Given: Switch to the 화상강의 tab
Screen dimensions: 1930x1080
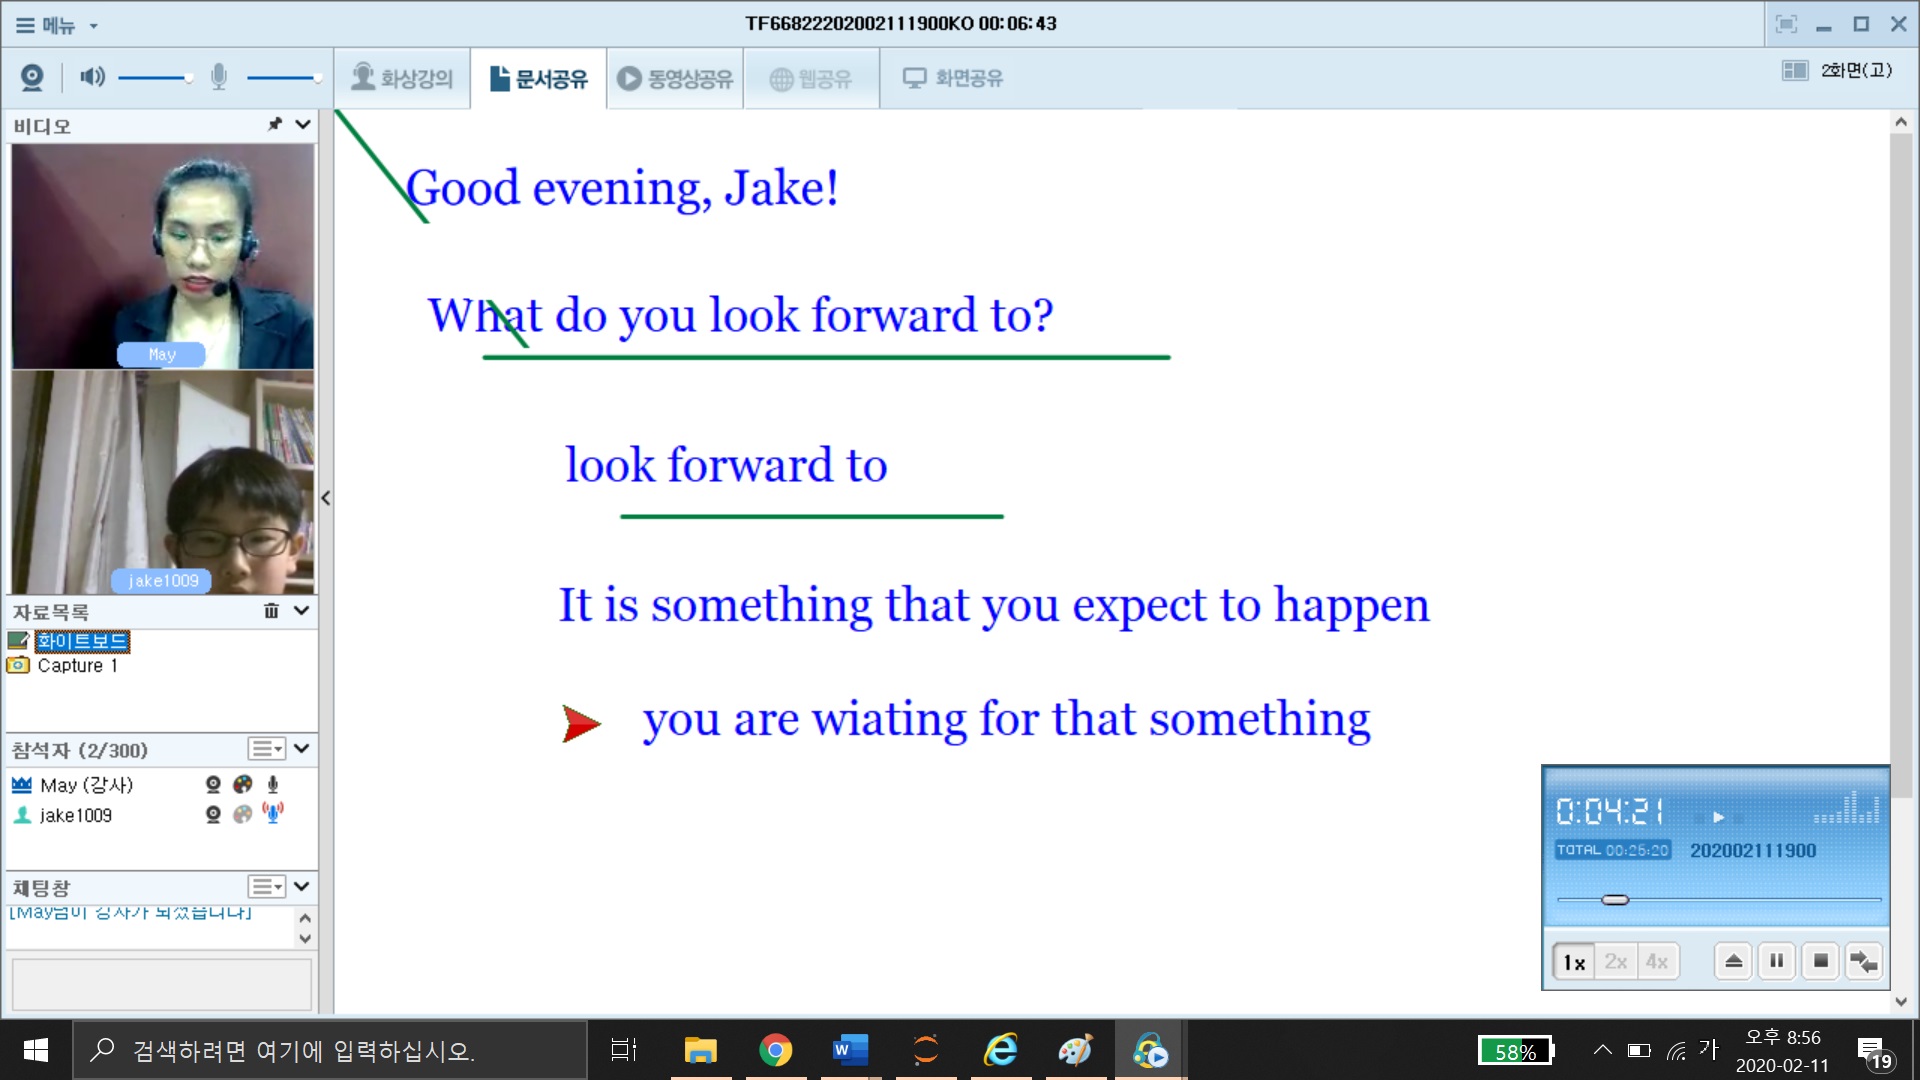Looking at the screenshot, I should [x=402, y=78].
